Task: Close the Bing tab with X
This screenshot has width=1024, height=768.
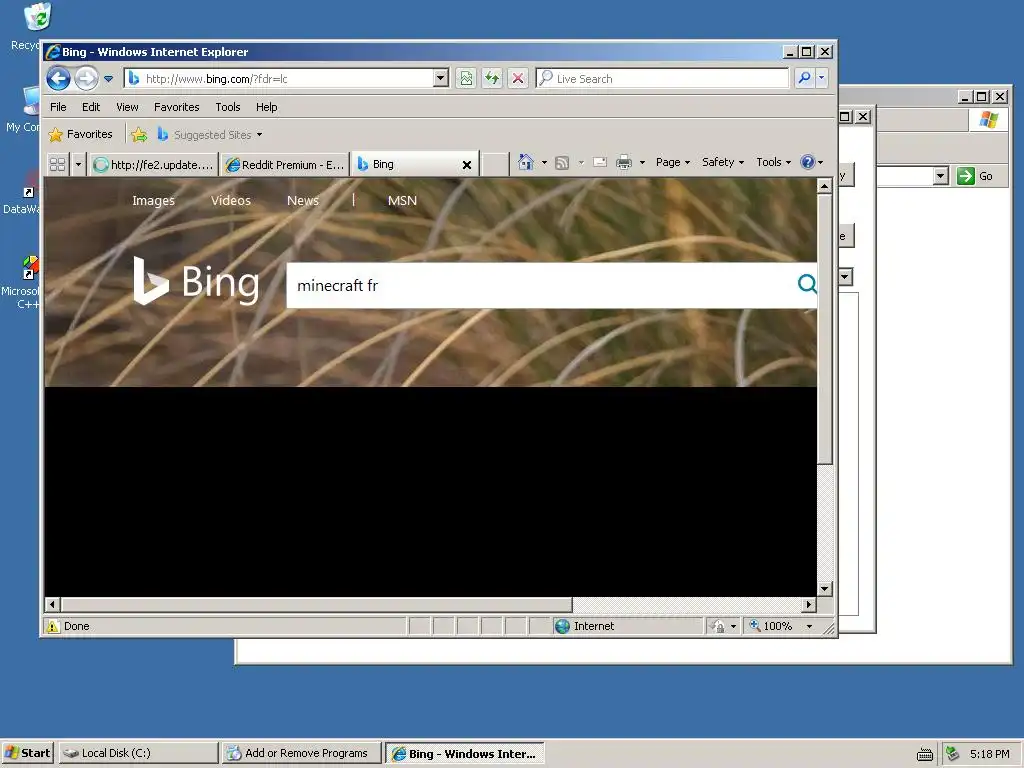Action: point(467,165)
